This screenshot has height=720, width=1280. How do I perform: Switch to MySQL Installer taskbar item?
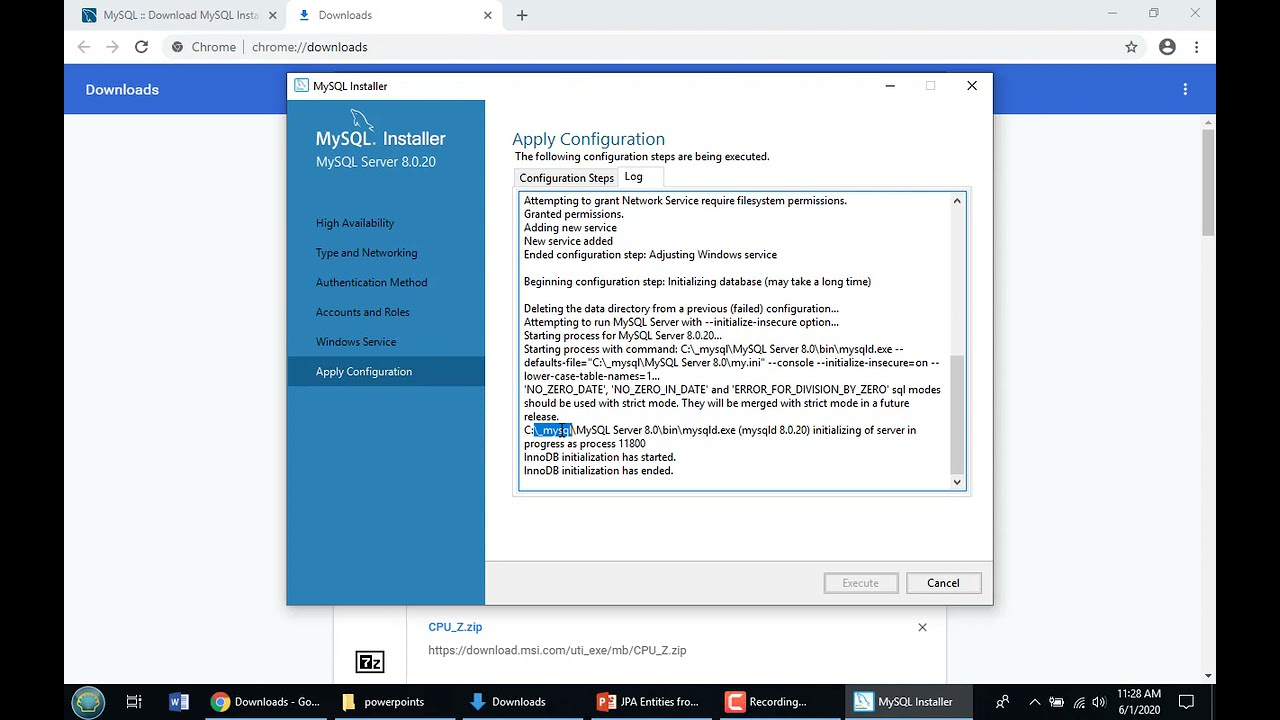click(908, 702)
